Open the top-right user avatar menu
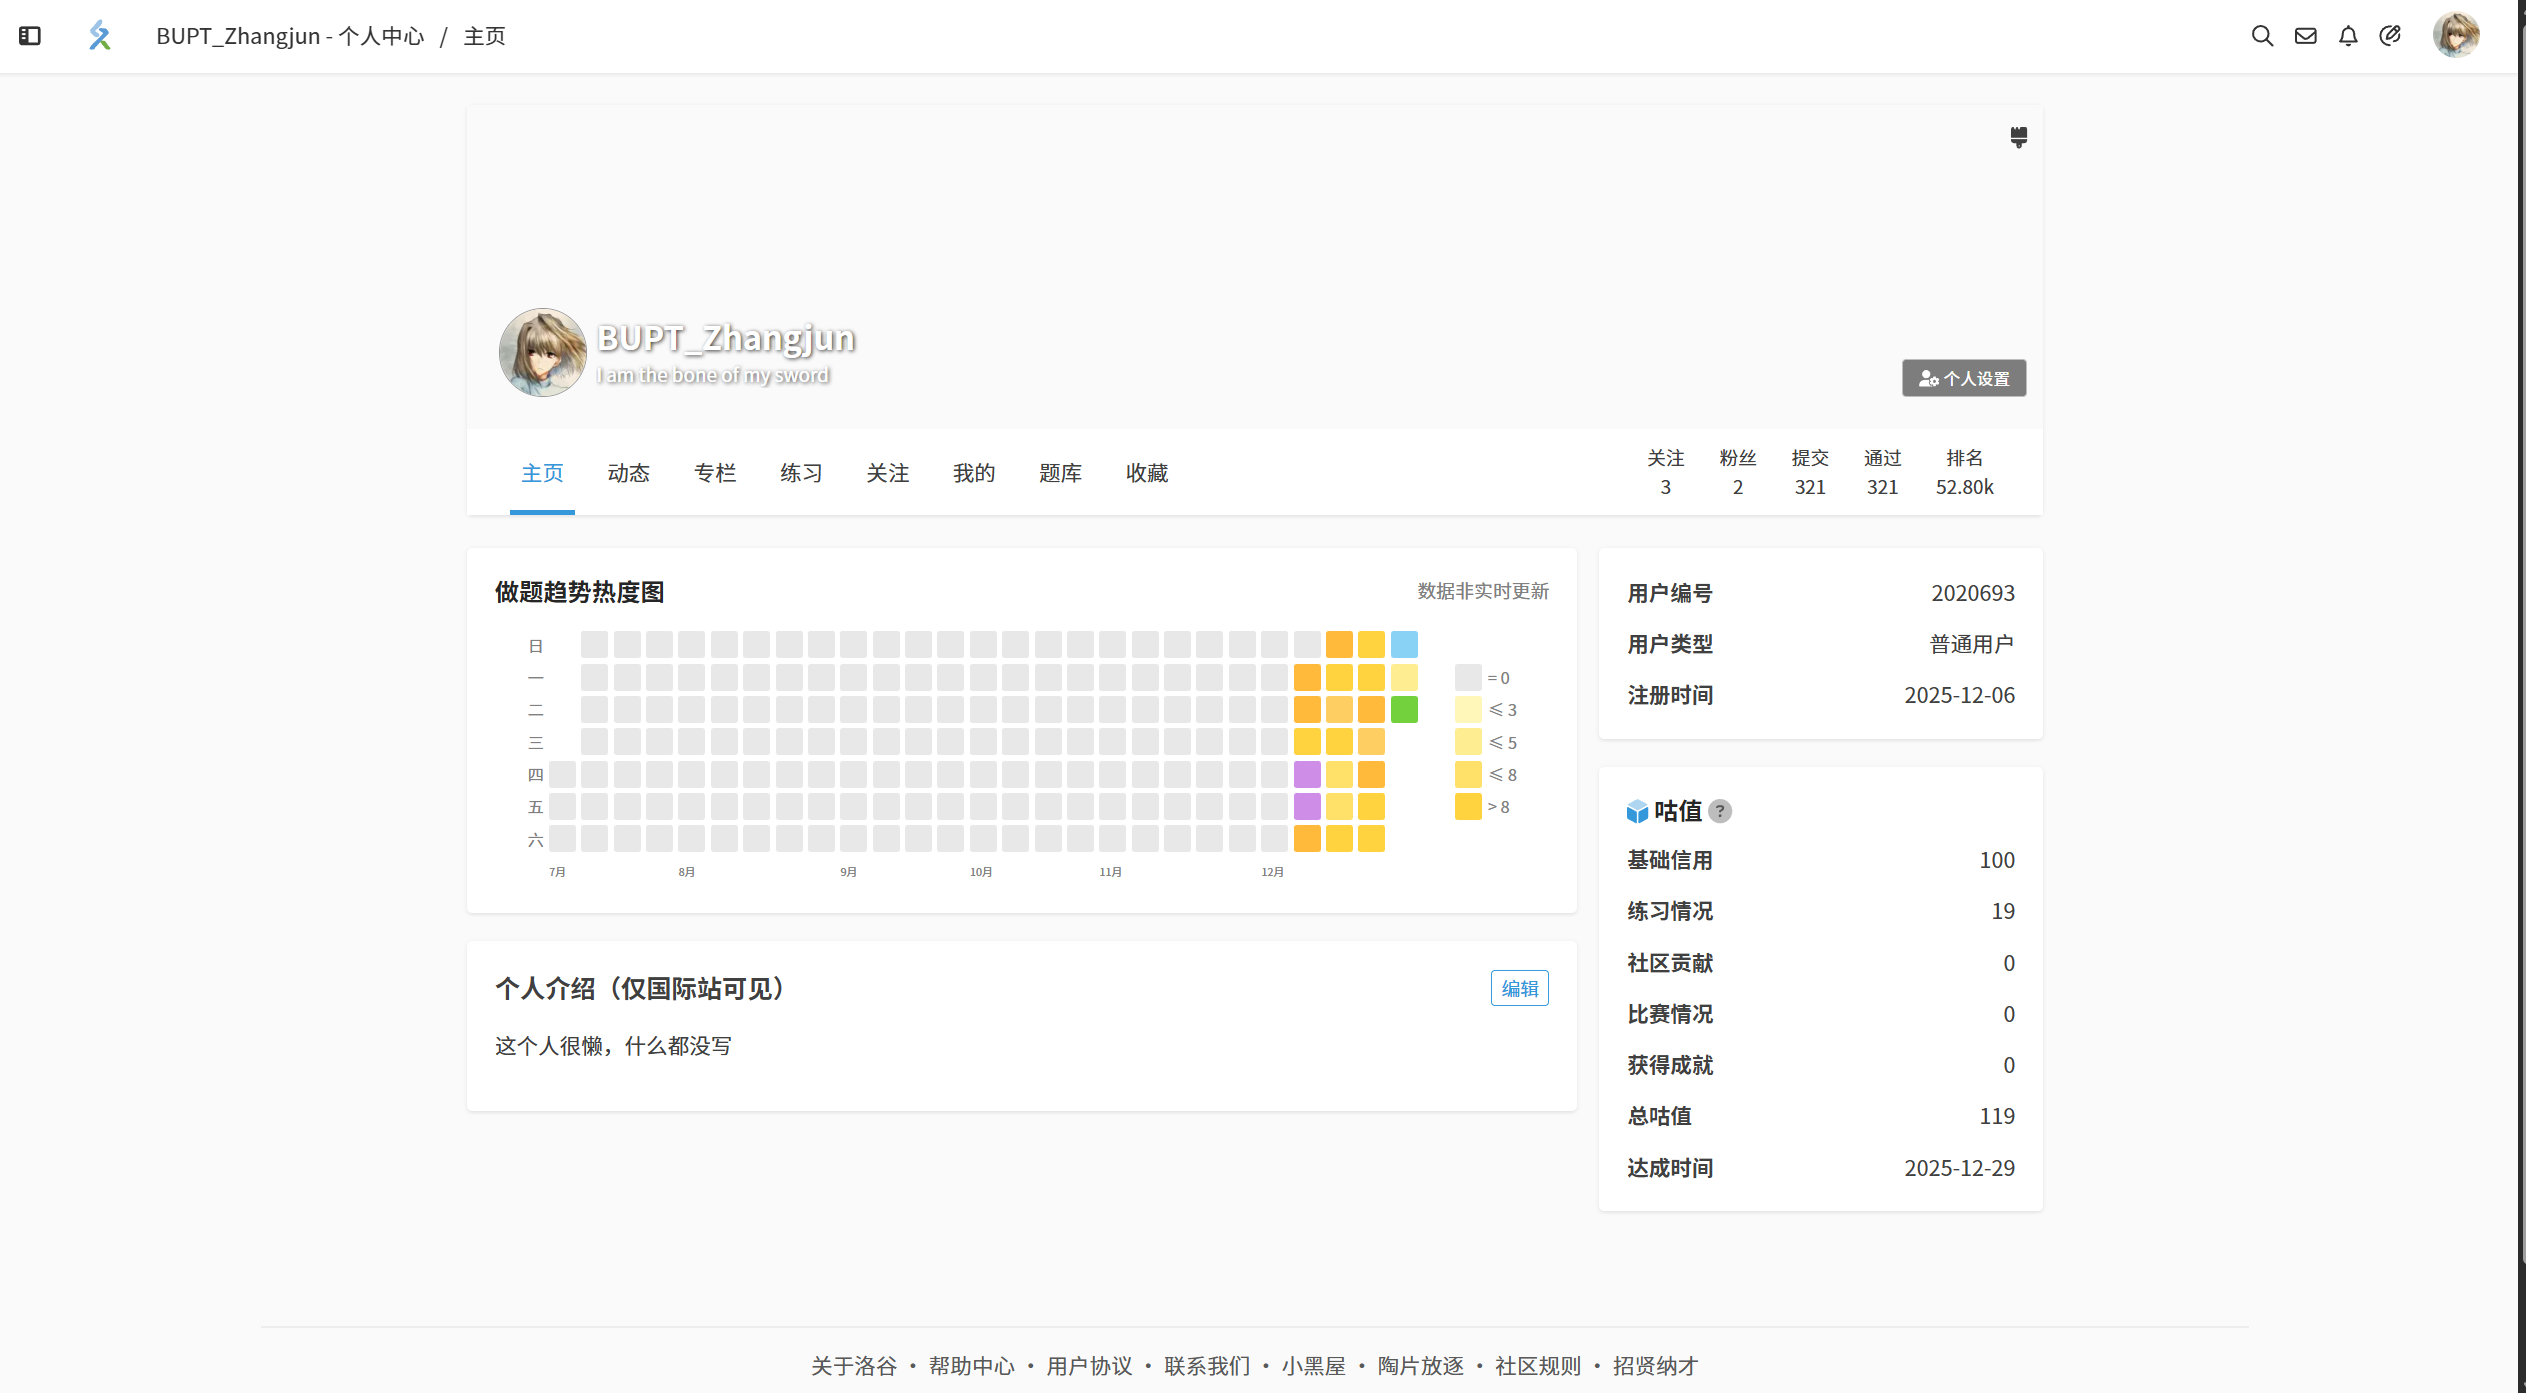The width and height of the screenshot is (2526, 1393). click(2455, 36)
